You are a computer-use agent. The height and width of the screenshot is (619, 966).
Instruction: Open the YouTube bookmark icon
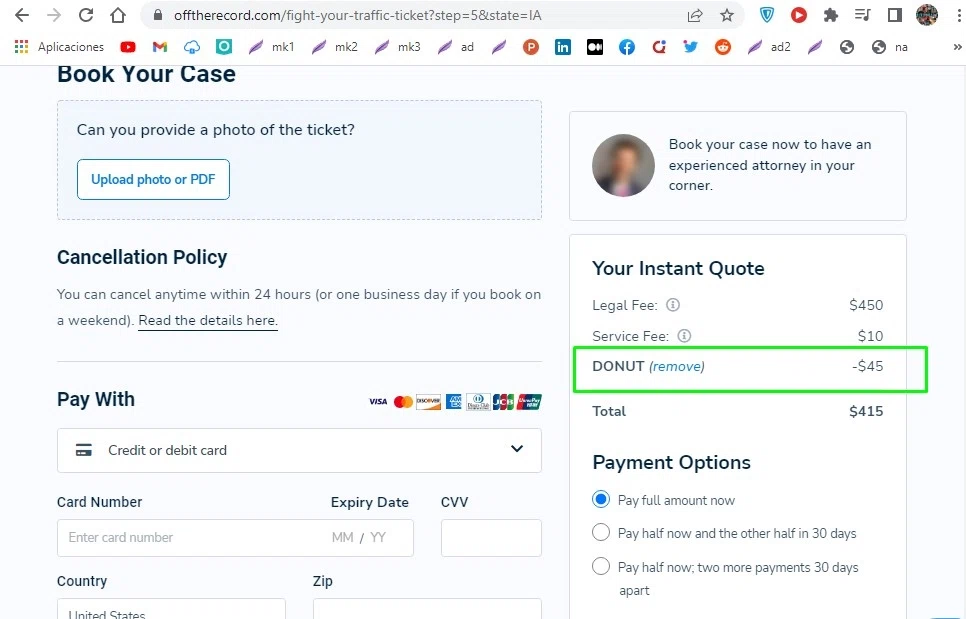[128, 47]
